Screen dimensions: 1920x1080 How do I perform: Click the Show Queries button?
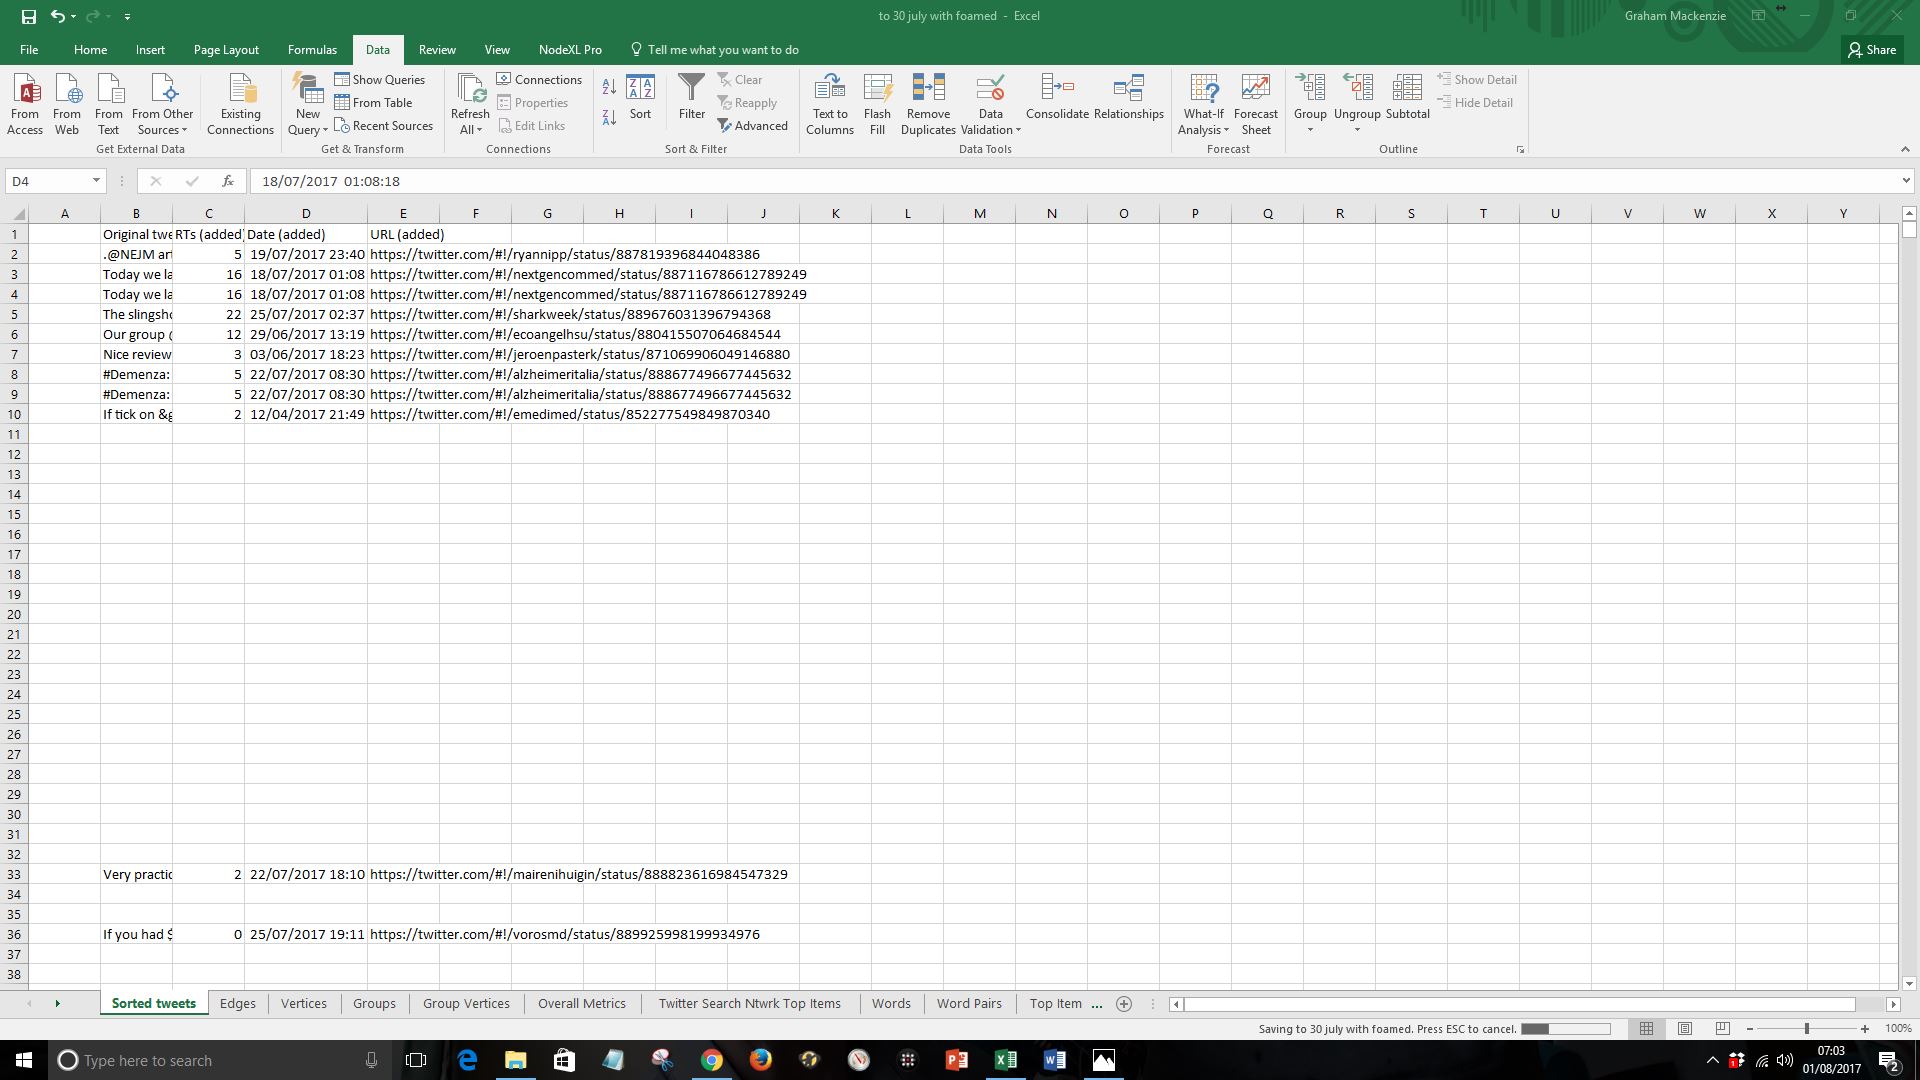click(x=380, y=80)
